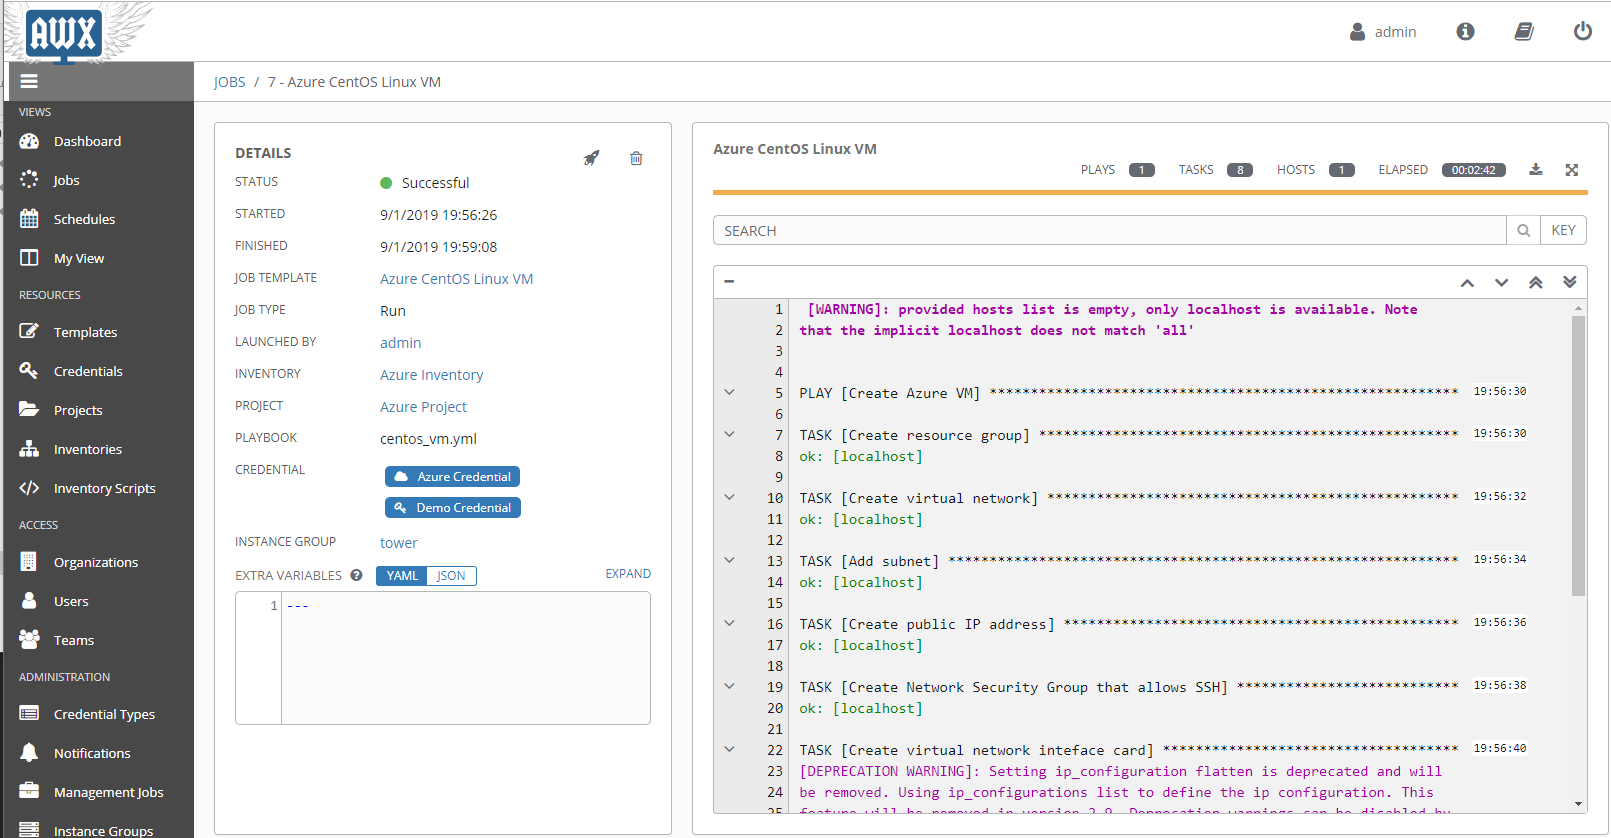Switch extra variables to YAML
This screenshot has height=838, width=1611.
point(402,576)
